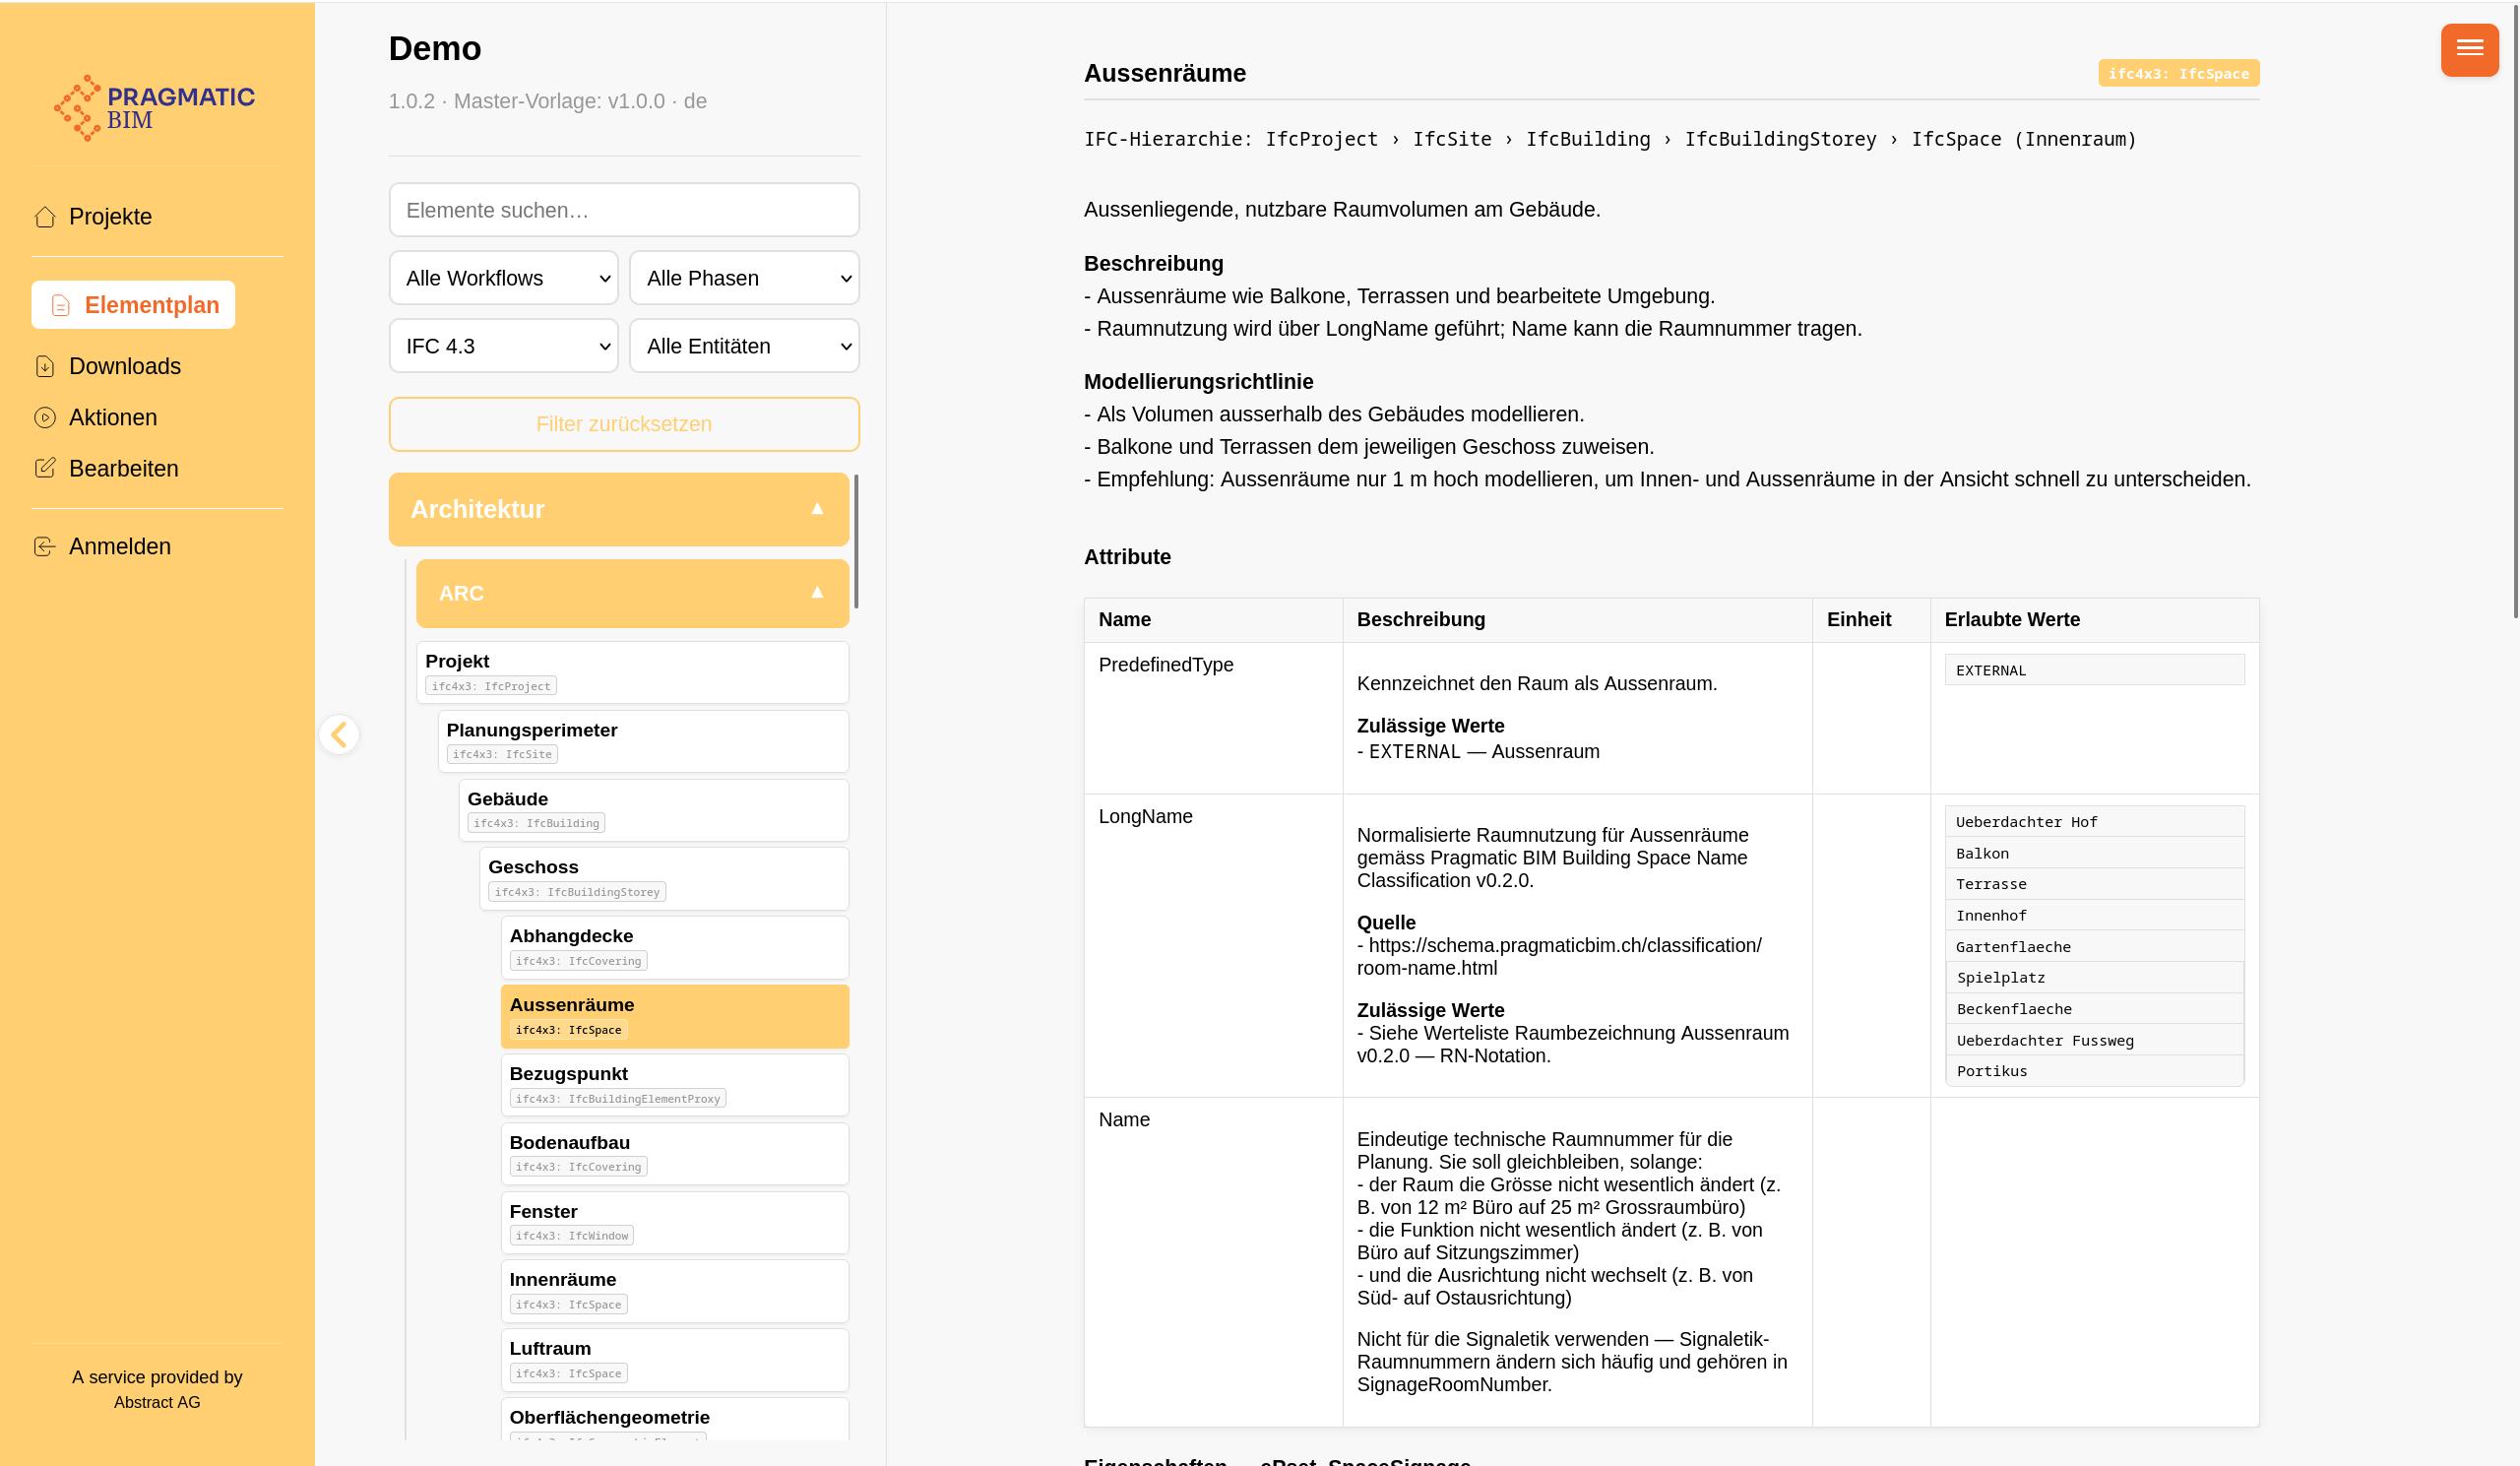Open the orange hamburger menu
Screen dimensions: 2520x1466
point(2469,49)
